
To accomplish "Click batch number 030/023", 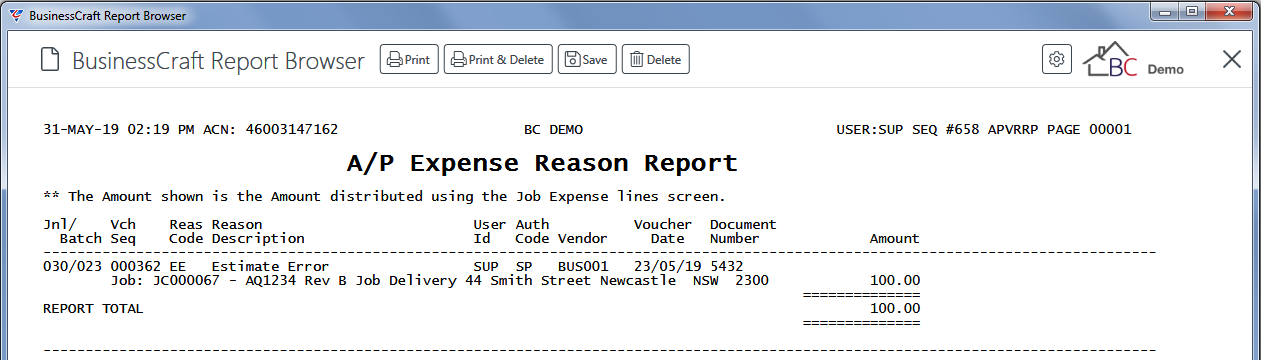I will (72, 267).
